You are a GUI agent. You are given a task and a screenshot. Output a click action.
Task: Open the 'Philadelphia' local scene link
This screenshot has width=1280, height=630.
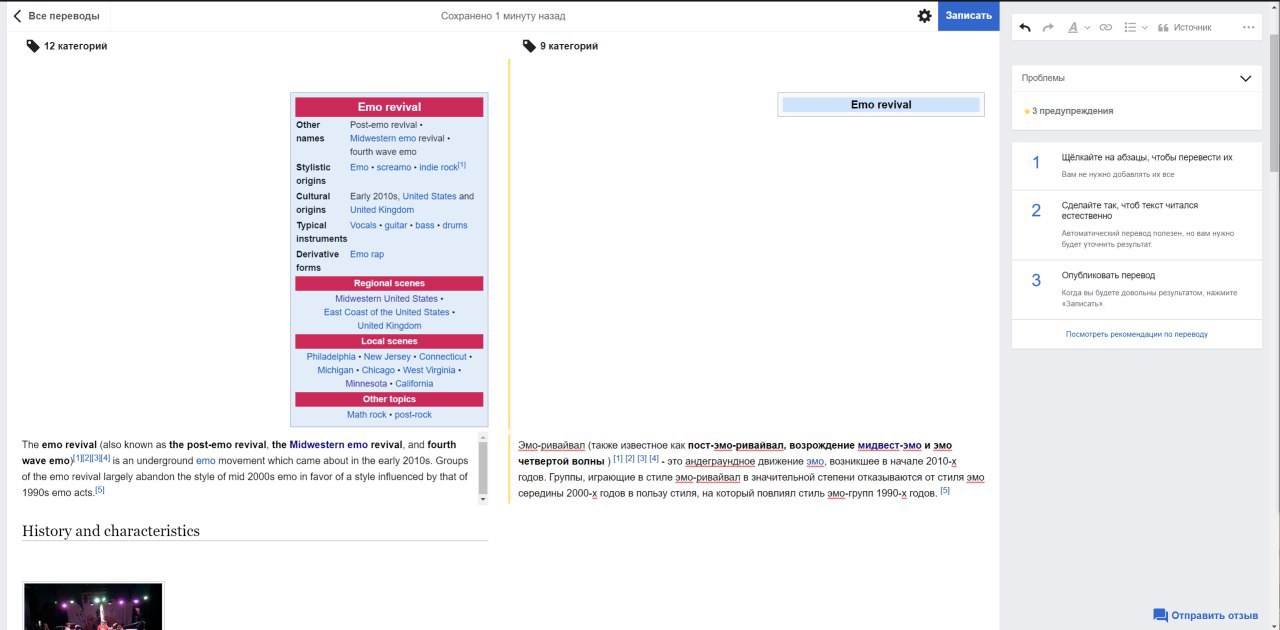331,357
